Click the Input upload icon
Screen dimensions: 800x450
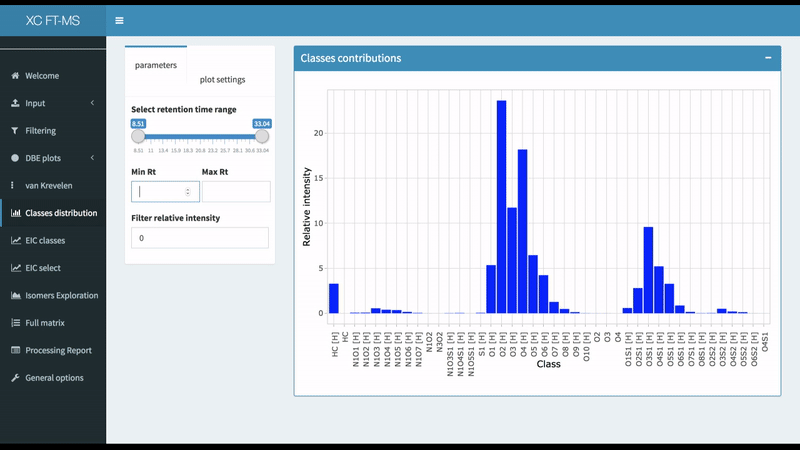click(15, 103)
